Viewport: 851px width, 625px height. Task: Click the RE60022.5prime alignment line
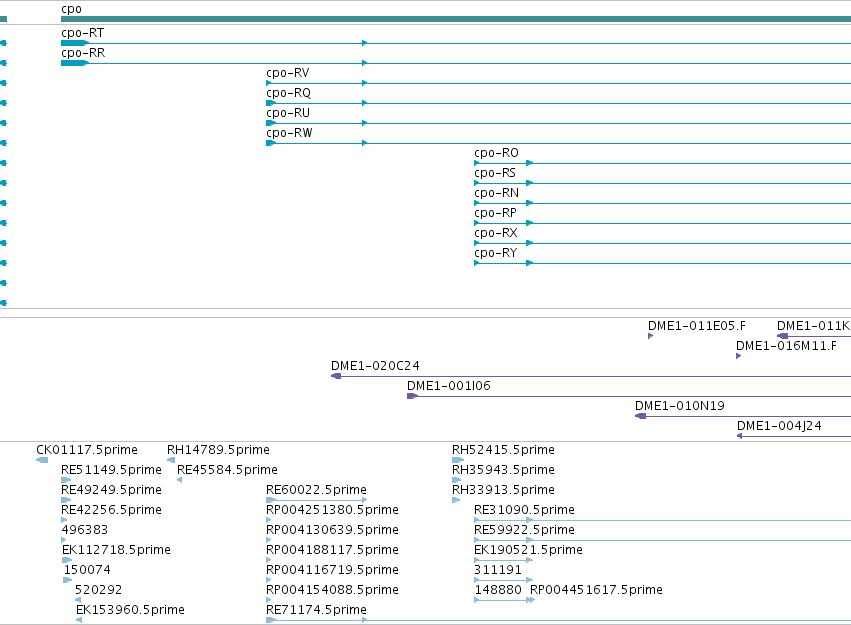tap(316, 500)
